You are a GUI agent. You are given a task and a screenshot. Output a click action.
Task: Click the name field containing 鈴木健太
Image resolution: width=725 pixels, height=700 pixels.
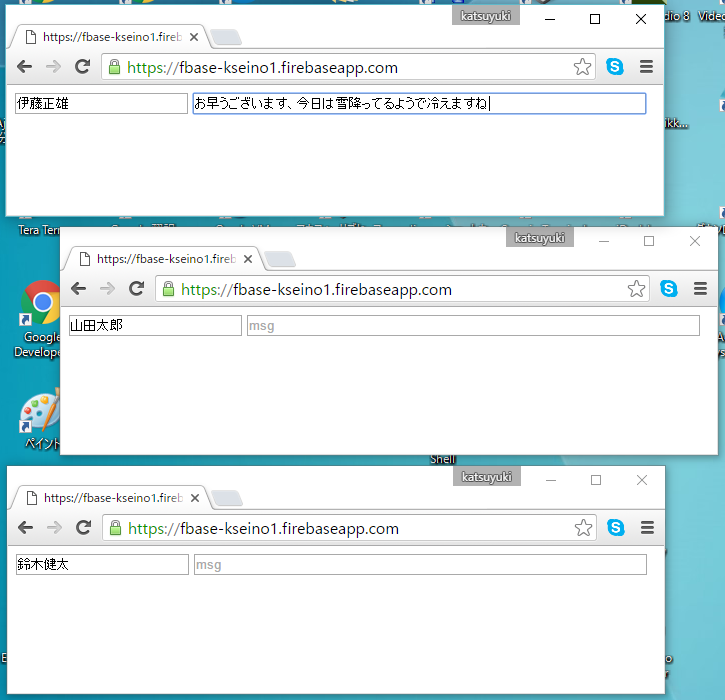(102, 565)
